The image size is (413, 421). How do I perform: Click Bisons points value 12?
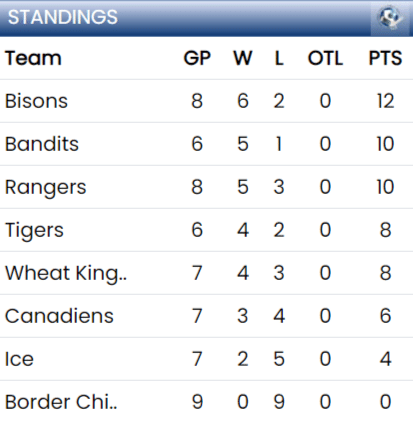coord(385,101)
